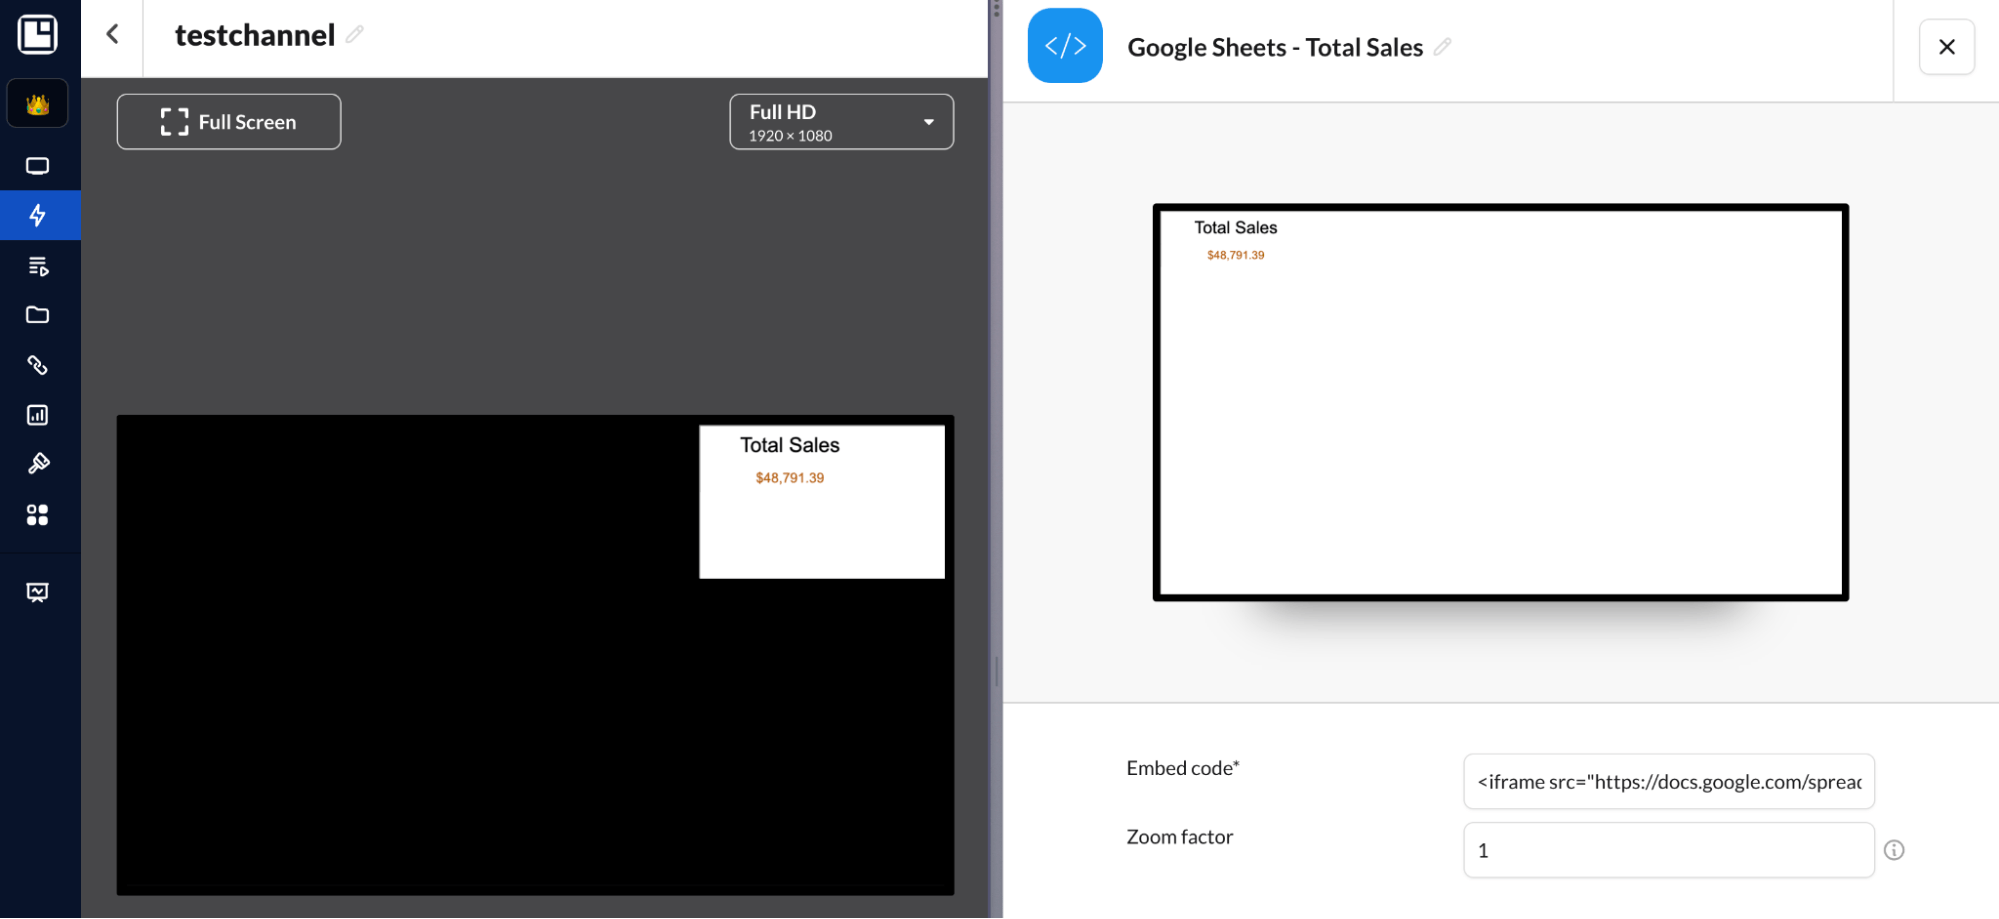1999x919 pixels.
Task: Select the Channels lightning icon in sidebar
Action: coord(37,215)
